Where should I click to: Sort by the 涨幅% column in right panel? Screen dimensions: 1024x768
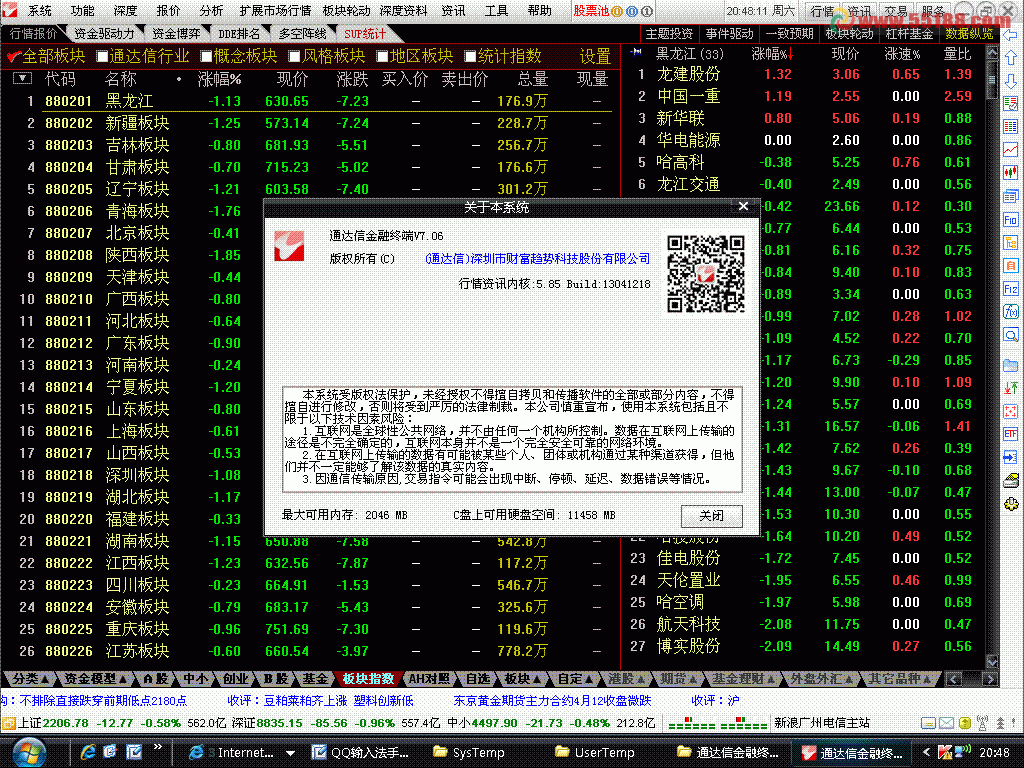coord(771,54)
